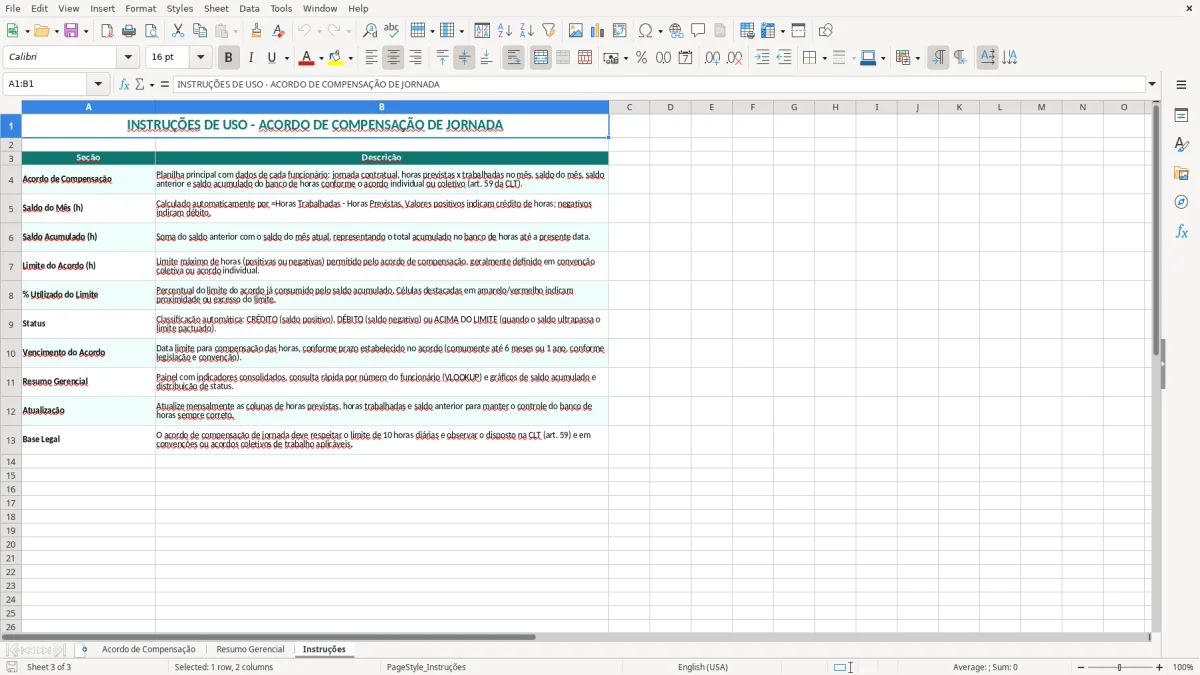Open the background color dropdown arrow
The width and height of the screenshot is (1200, 675).
350,58
